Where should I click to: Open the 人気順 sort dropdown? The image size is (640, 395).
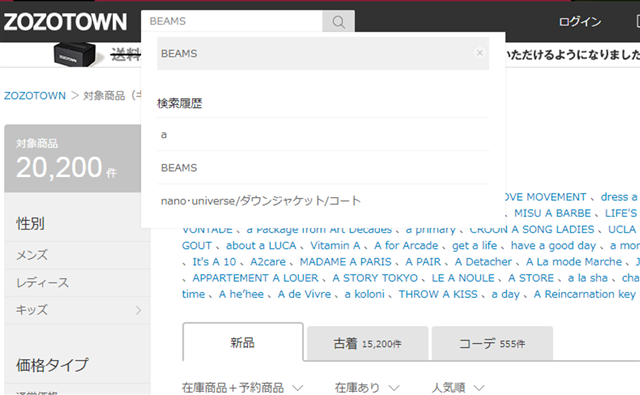[458, 387]
